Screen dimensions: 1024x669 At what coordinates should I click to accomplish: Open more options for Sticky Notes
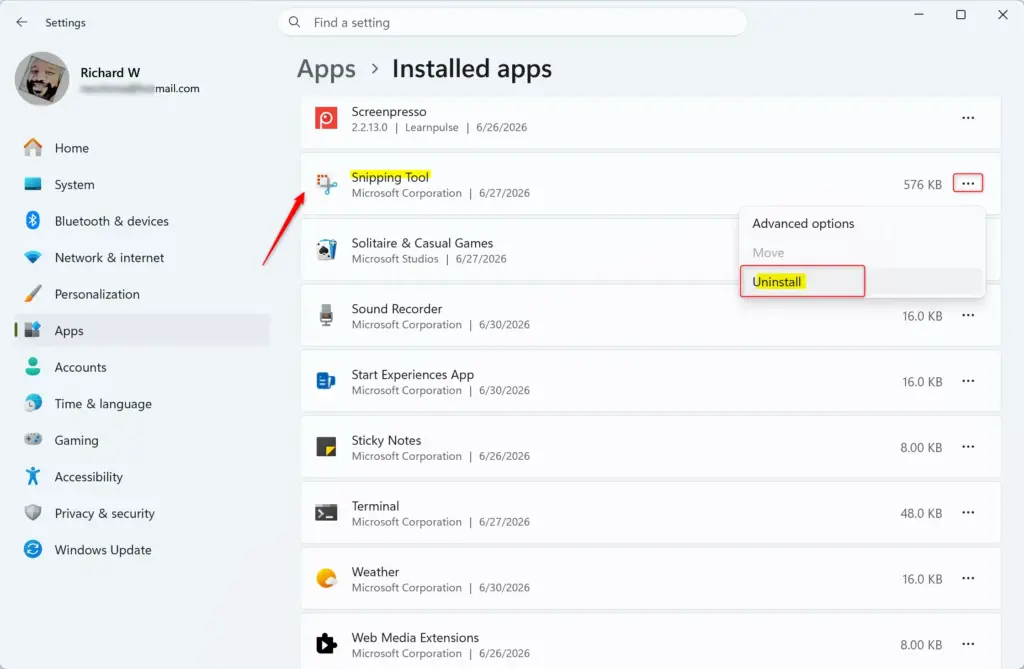(968, 447)
